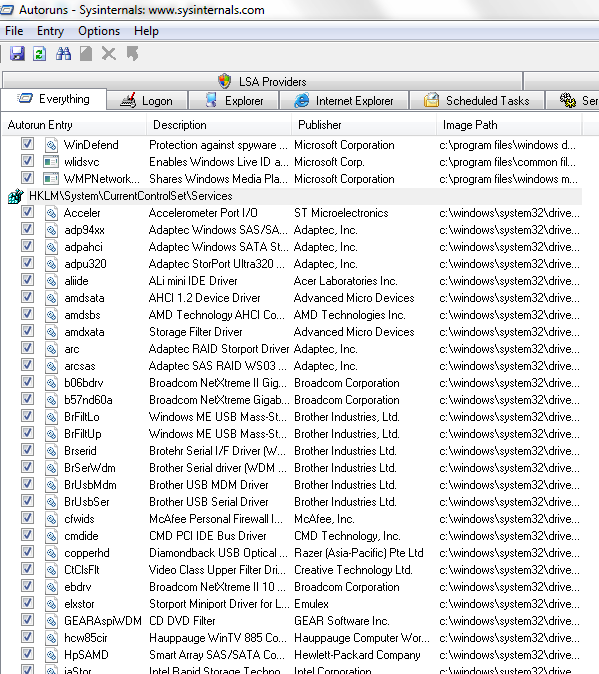
Task: Sort by Publisher column header
Action: [364, 125]
